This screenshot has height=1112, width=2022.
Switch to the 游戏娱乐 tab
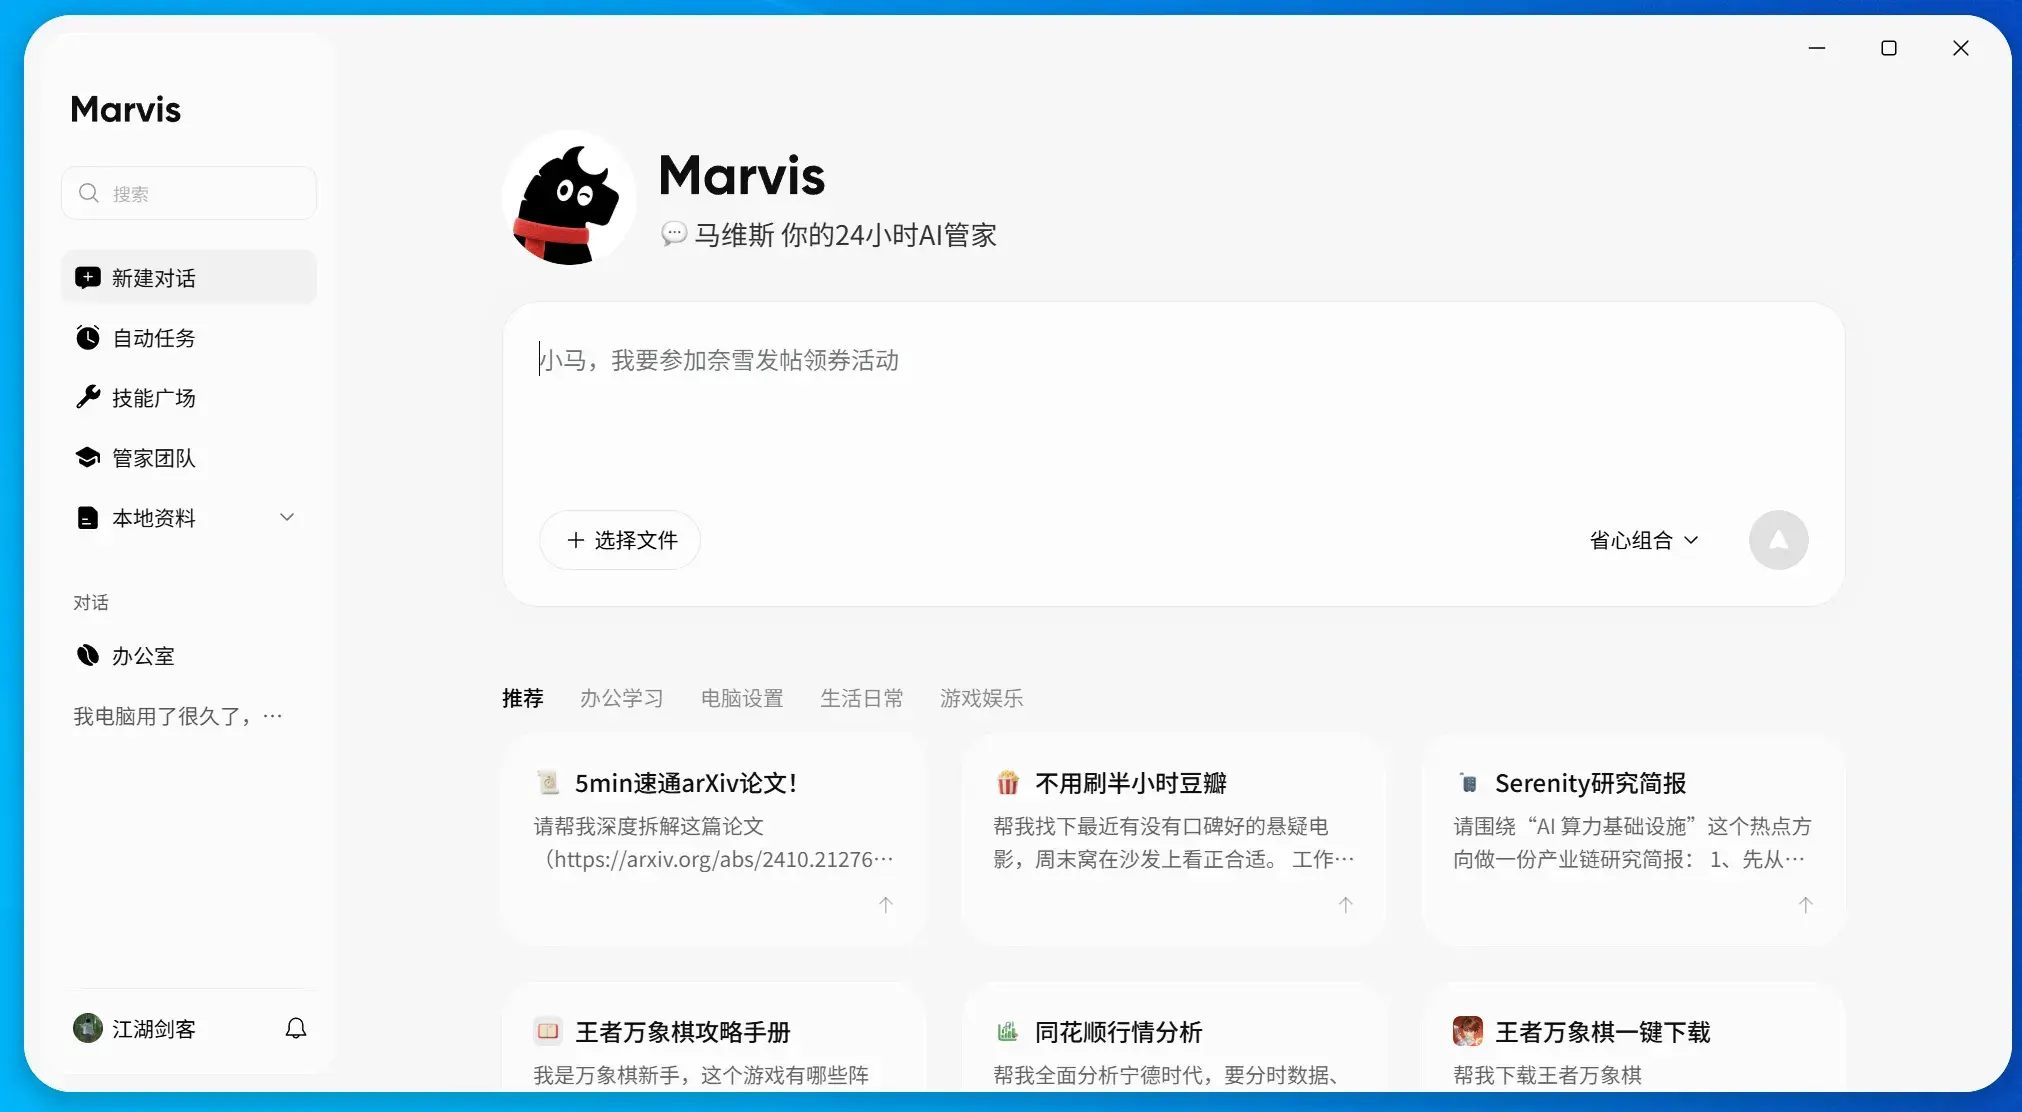(x=982, y=698)
